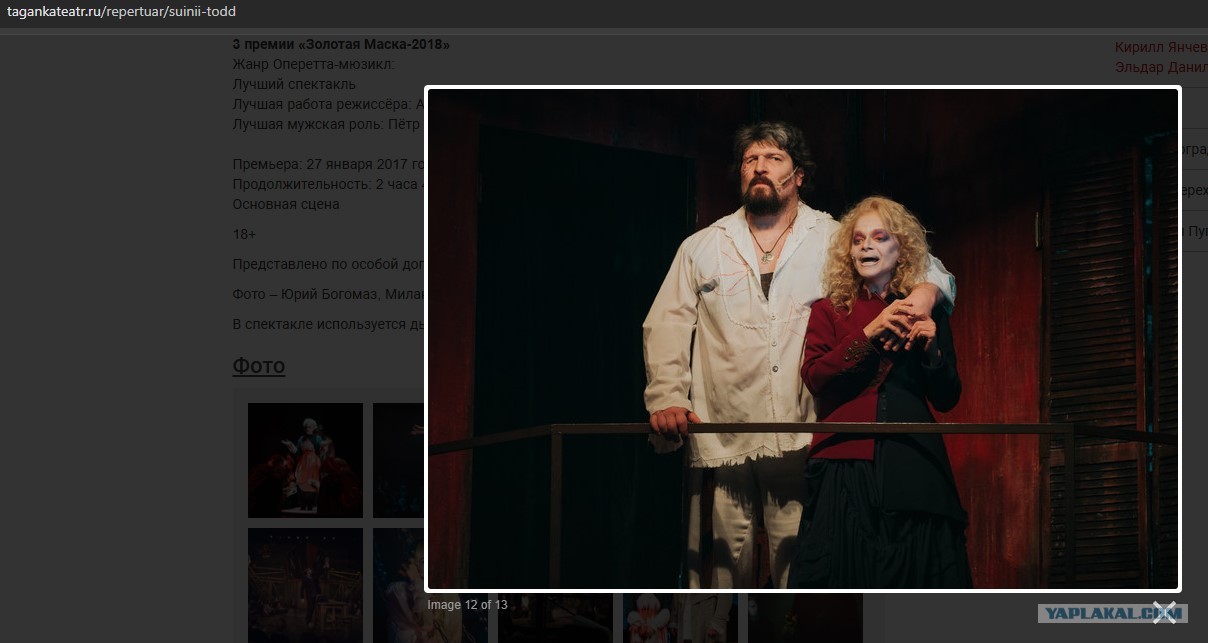Open the 'Эльдар Данил' cast link

1161,67
